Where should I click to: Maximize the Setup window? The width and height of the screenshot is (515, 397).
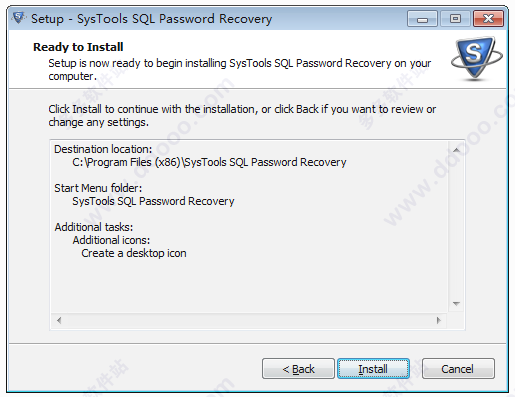click(x=455, y=19)
